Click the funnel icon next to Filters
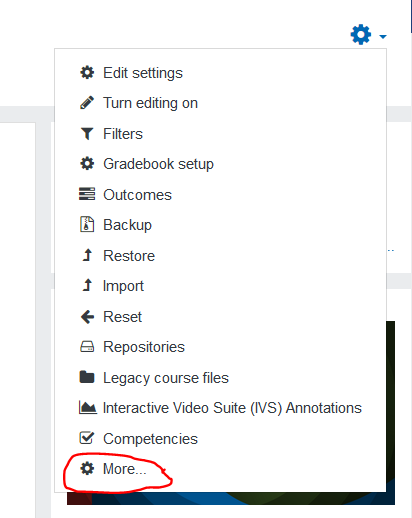412x518 pixels. click(87, 134)
